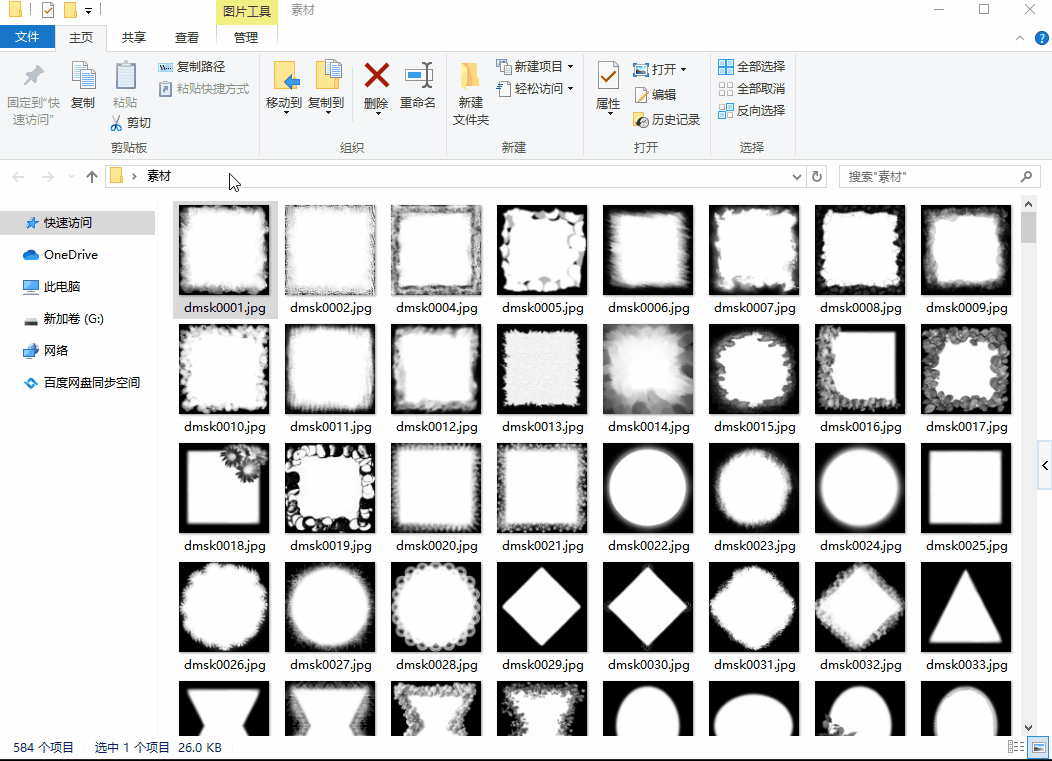Open the File (文件) menu
1052x761 pixels.
point(27,38)
